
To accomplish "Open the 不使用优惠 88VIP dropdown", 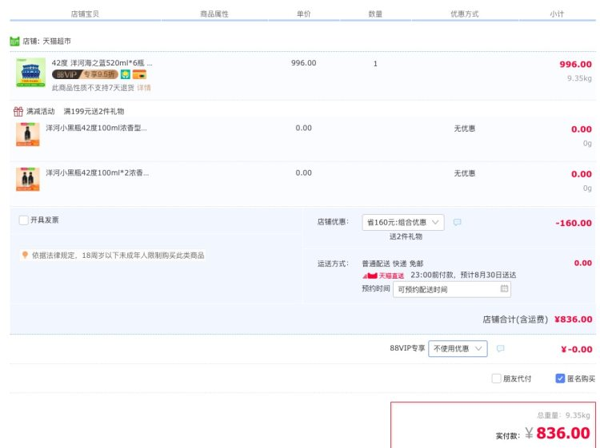I will (458, 349).
